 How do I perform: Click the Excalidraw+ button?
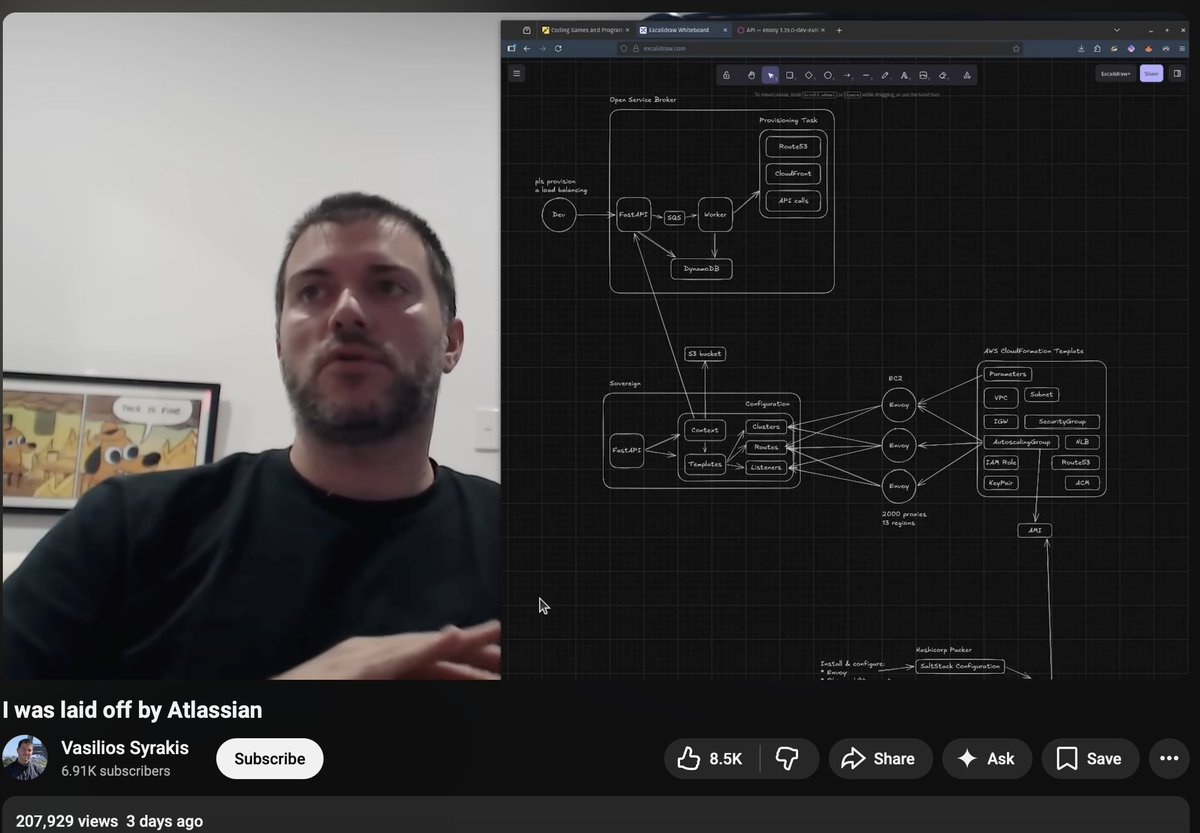(x=1115, y=73)
